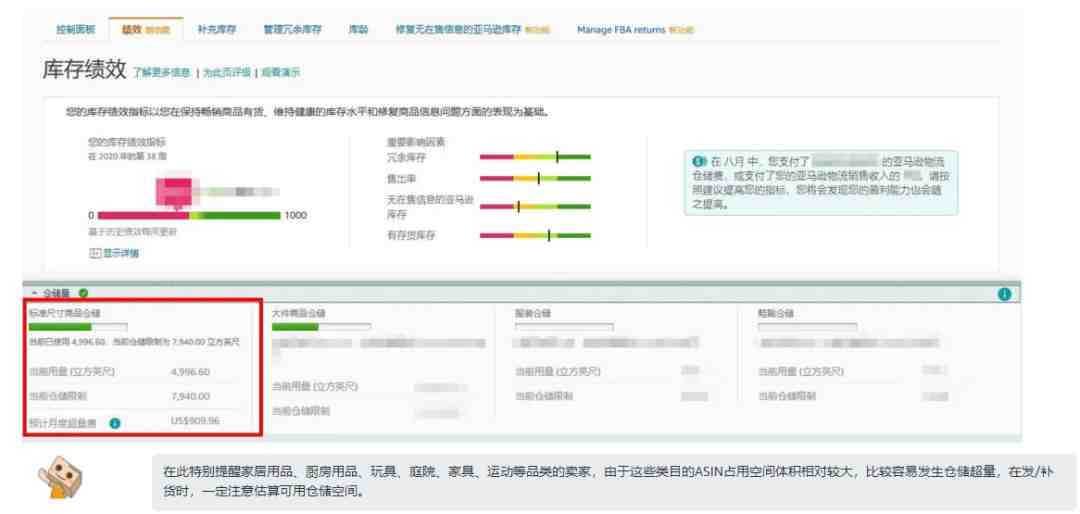Click the 重要影响因素 label
1080x514 pixels.
pos(415,142)
